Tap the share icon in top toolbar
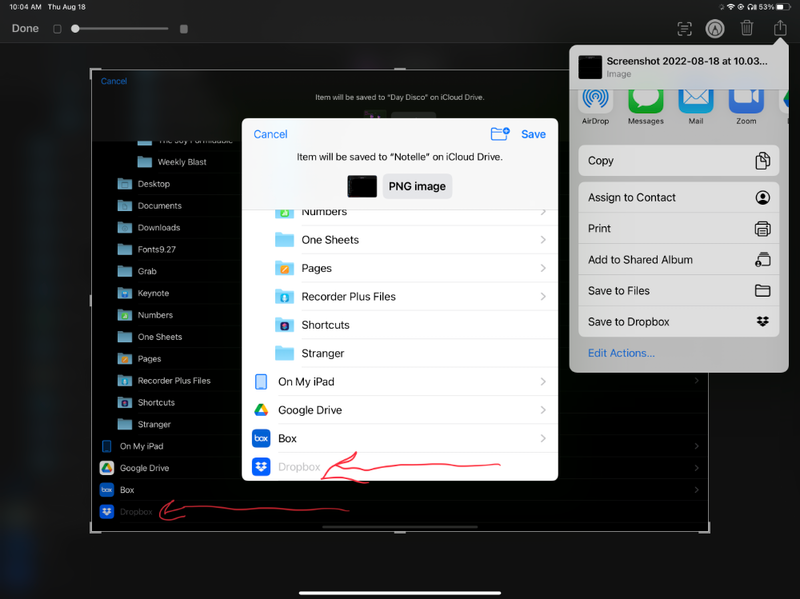 (780, 28)
